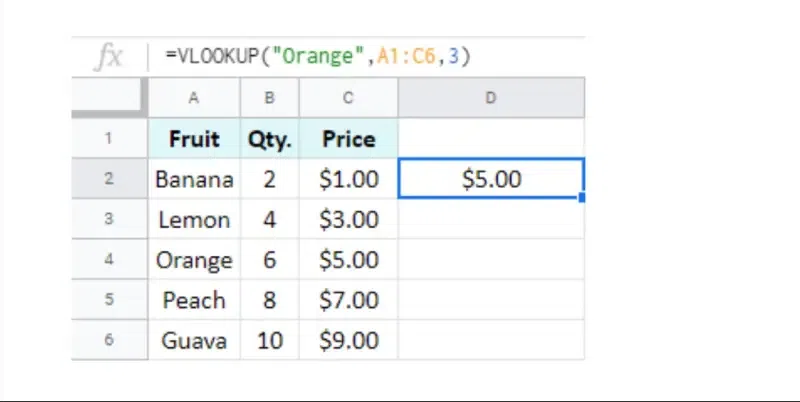The width and height of the screenshot is (800, 402).
Task: Click the fx function icon
Action: coord(107,57)
